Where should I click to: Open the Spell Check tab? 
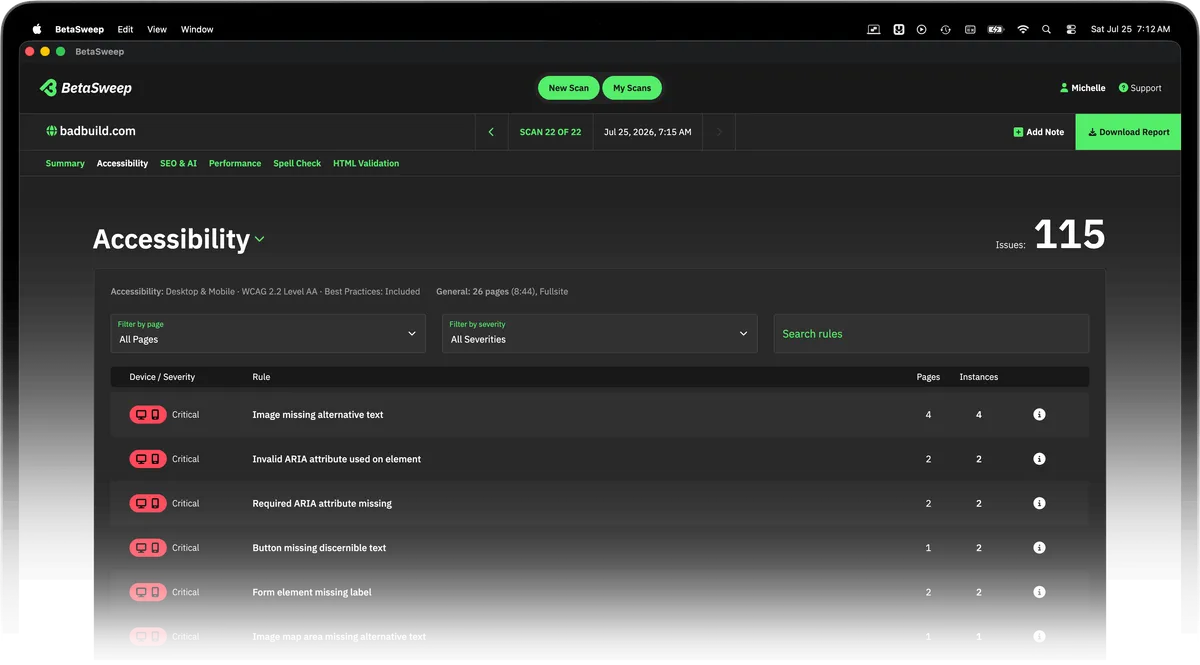(x=297, y=163)
